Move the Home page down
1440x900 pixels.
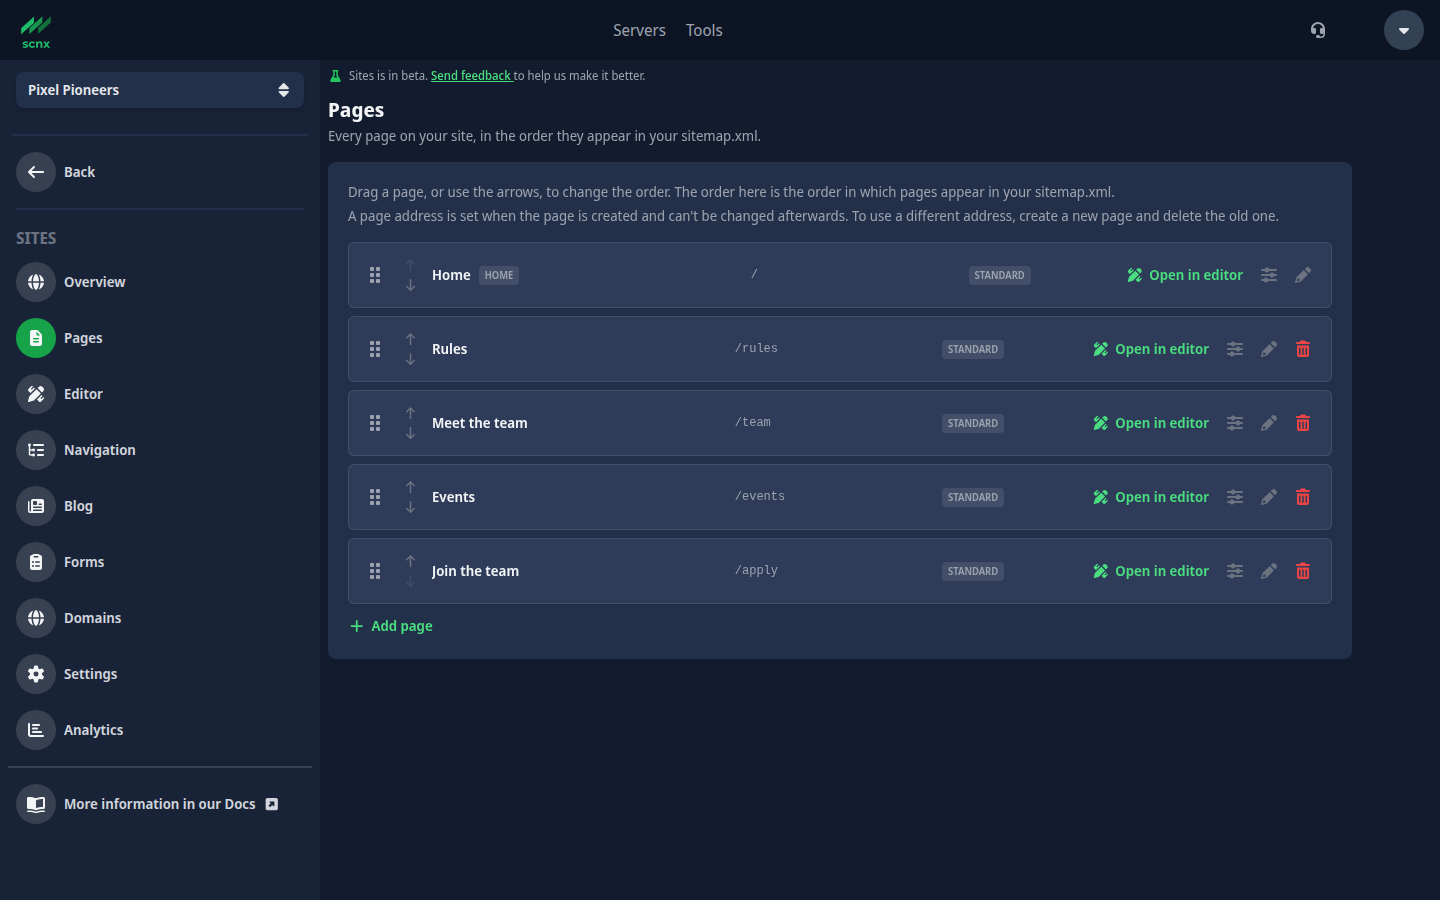[x=410, y=285]
